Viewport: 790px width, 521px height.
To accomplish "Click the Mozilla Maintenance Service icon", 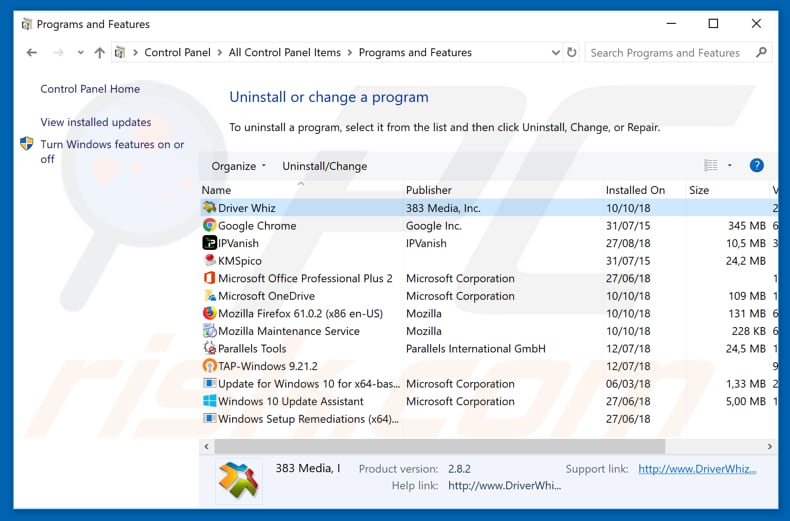I will click(209, 331).
